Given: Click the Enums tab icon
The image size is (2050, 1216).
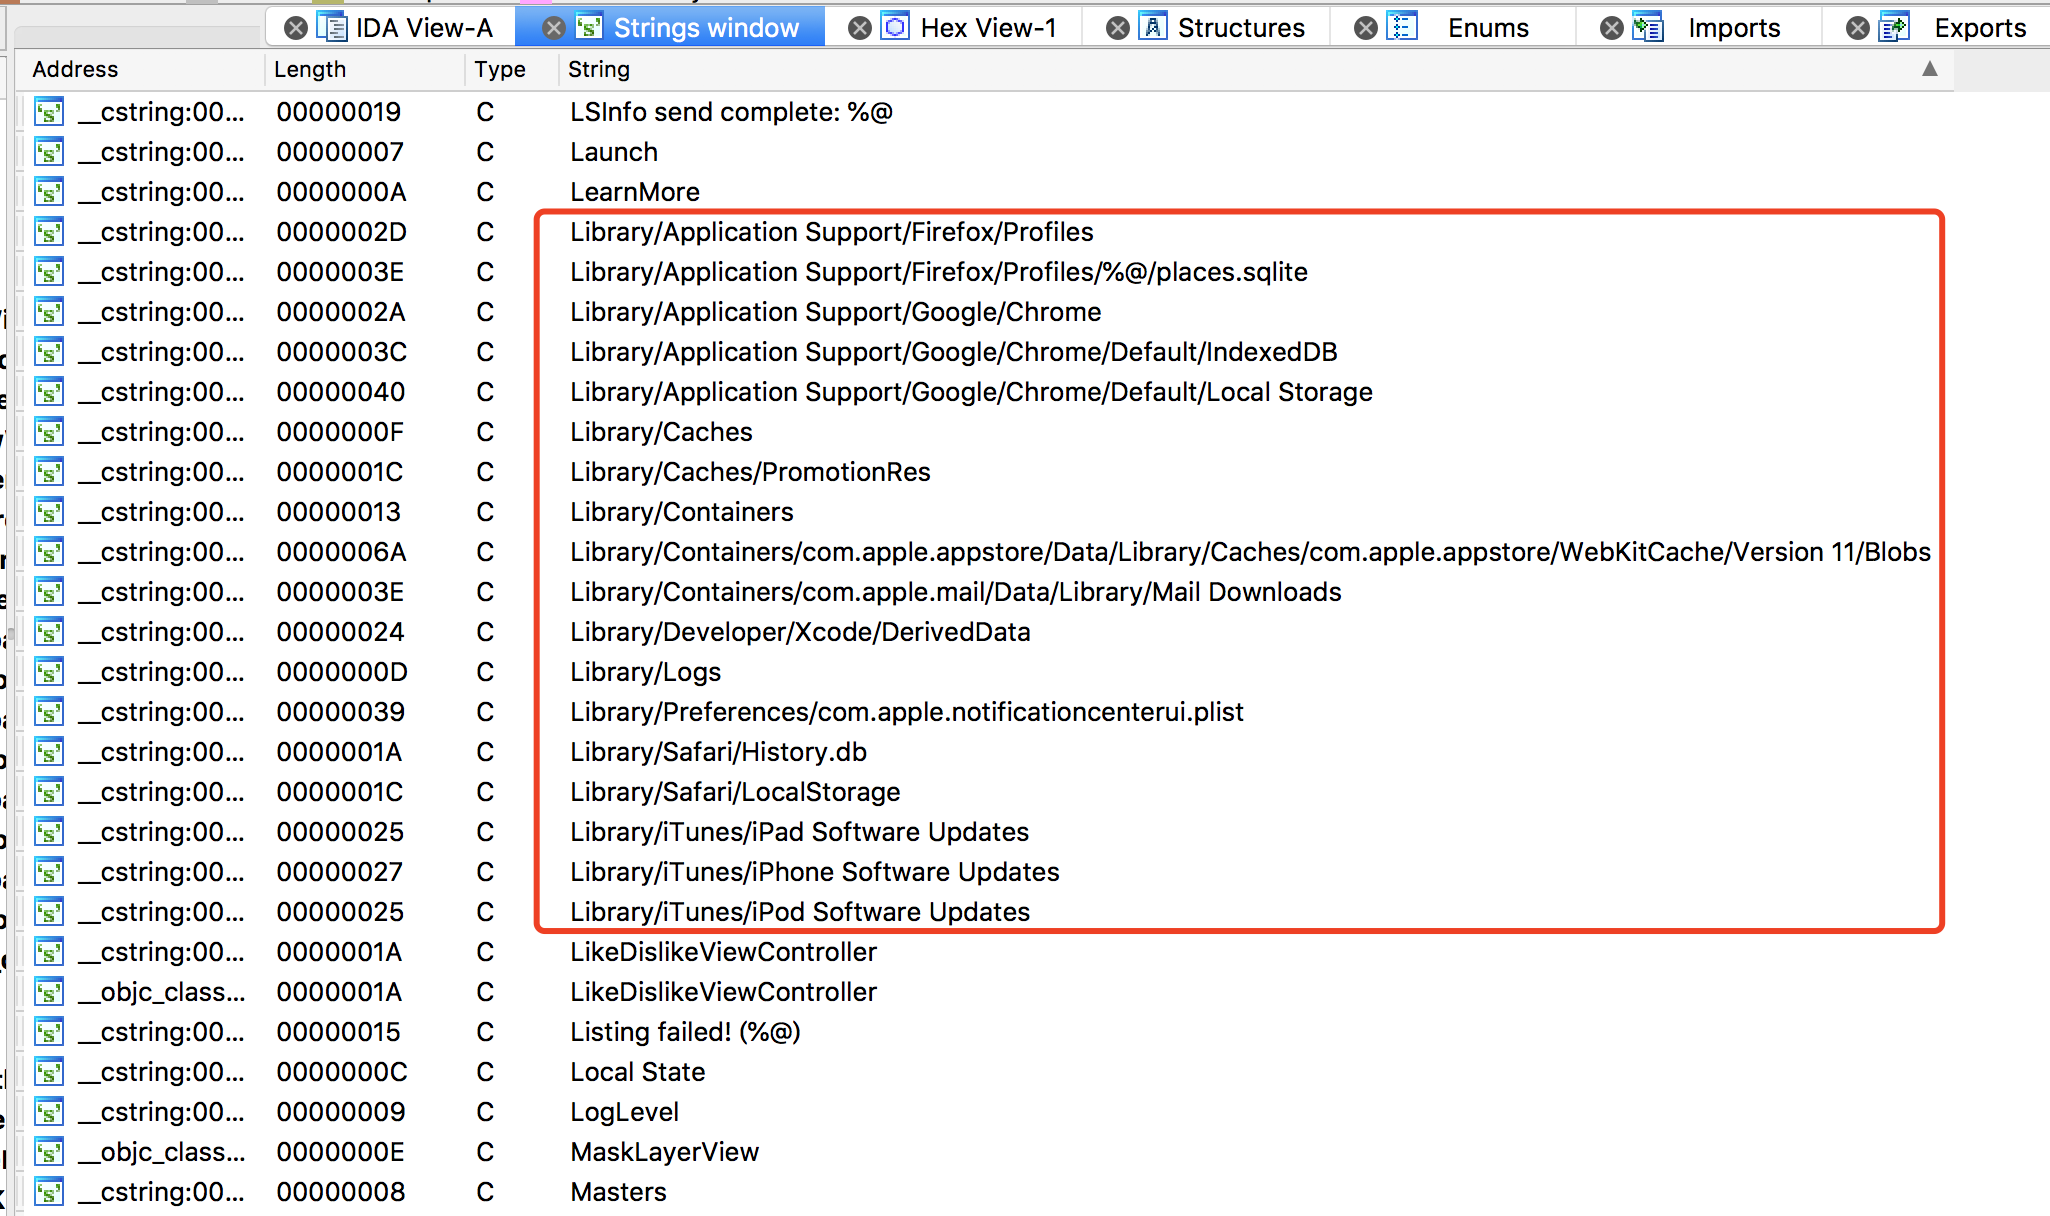Looking at the screenshot, I should tap(1402, 27).
